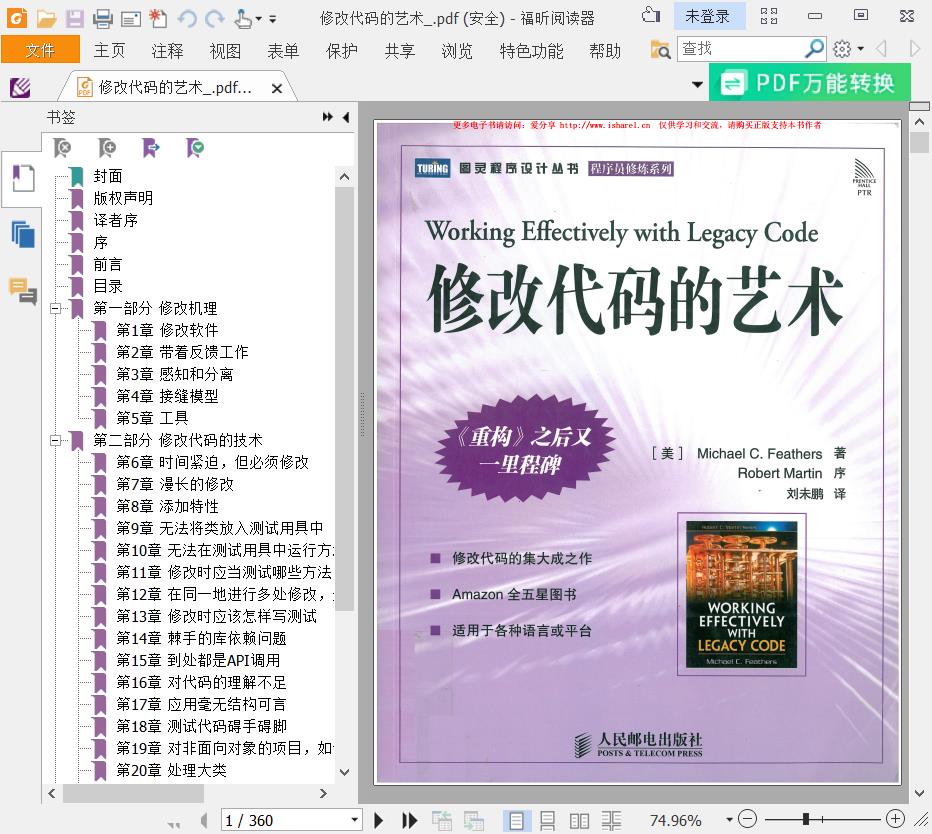
Task: Select bookmark 第3章 感知和分离
Action: [175, 374]
